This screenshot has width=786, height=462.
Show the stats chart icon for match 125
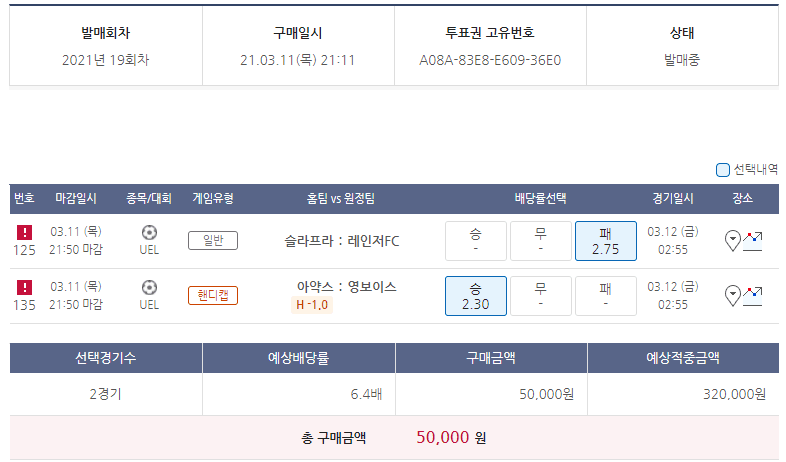[x=752, y=240]
